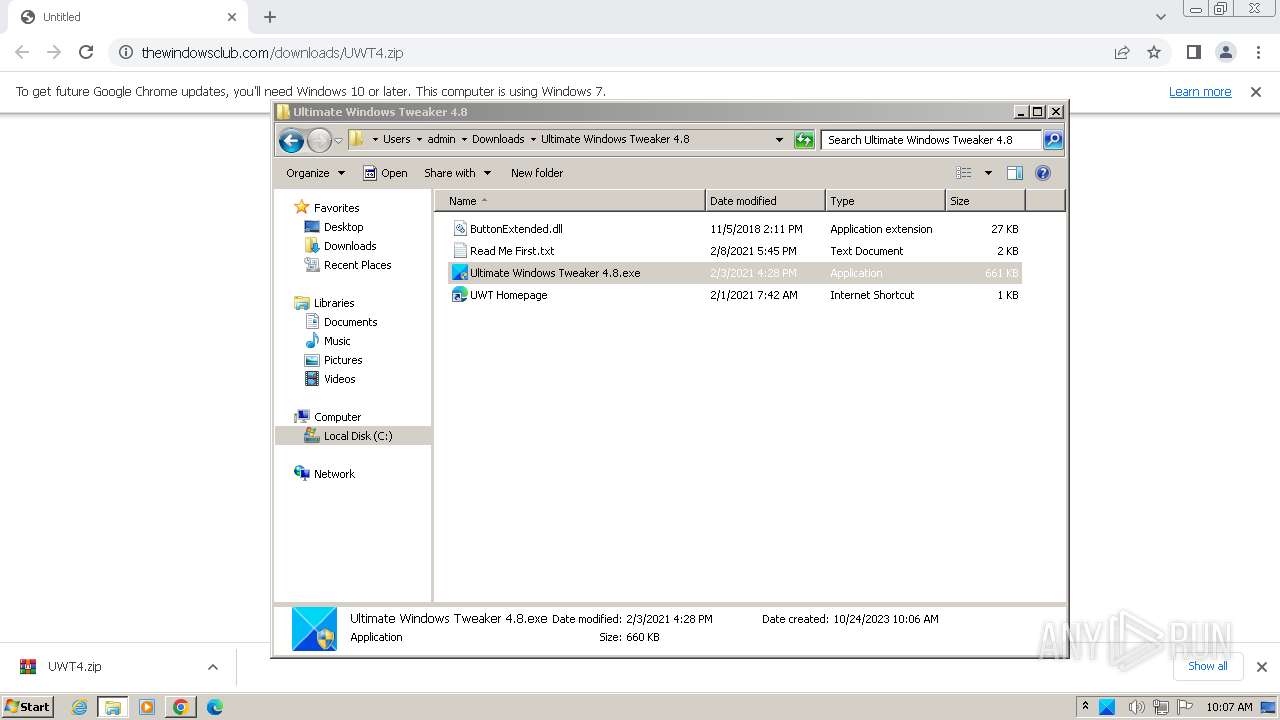
Task: Click the Explorer Forward arrow button
Action: tap(319, 140)
